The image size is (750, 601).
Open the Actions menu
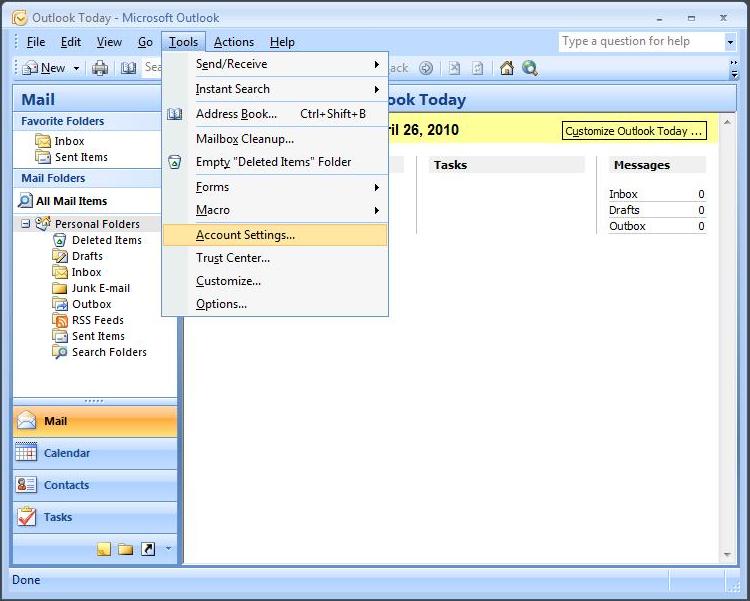pyautogui.click(x=234, y=42)
